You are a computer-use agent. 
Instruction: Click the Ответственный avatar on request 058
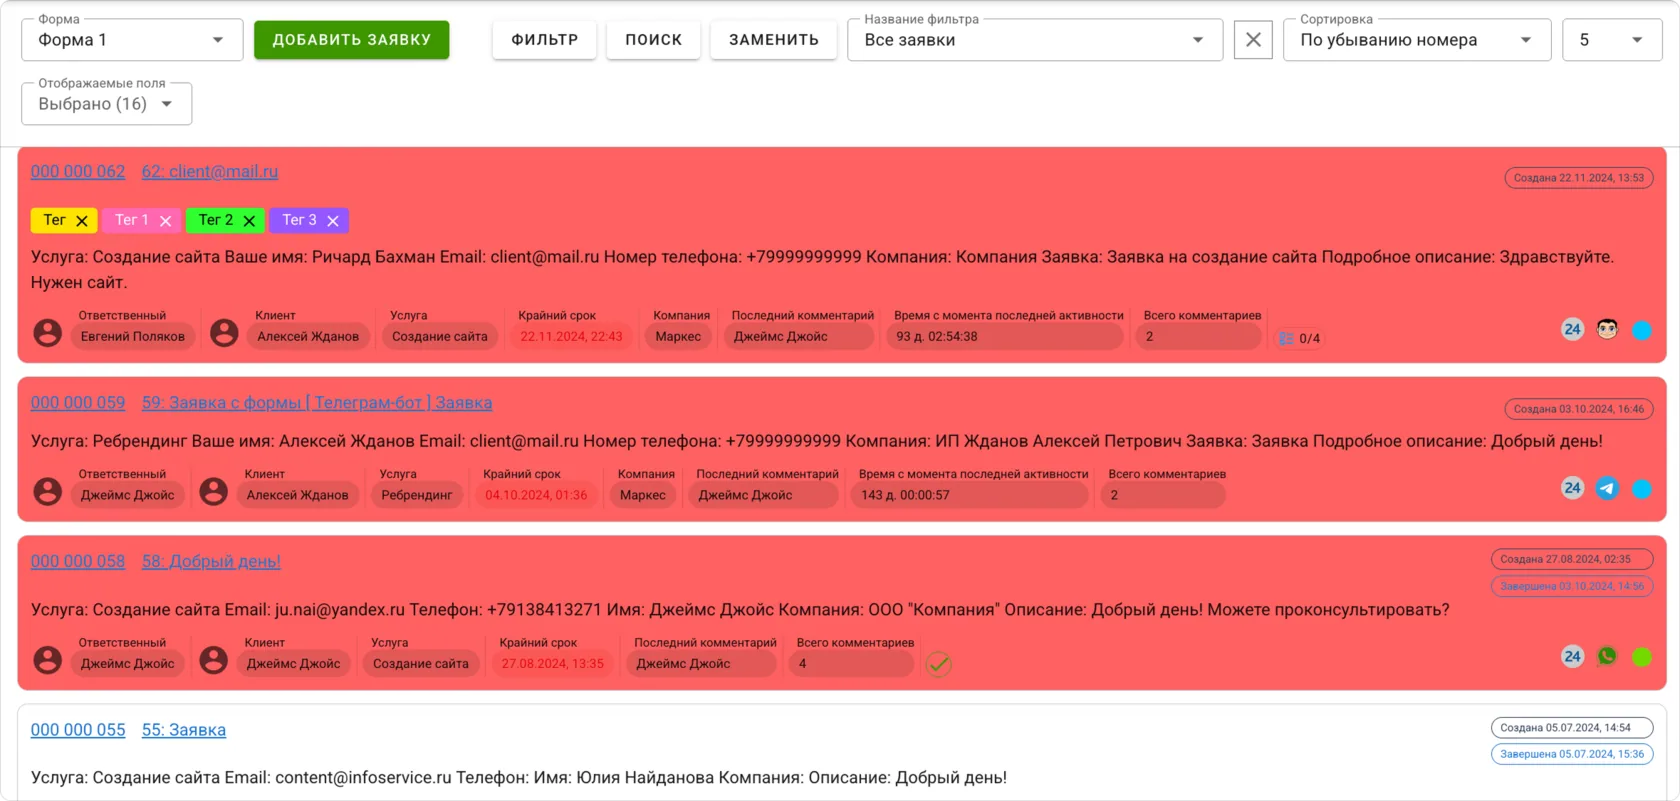click(x=48, y=659)
